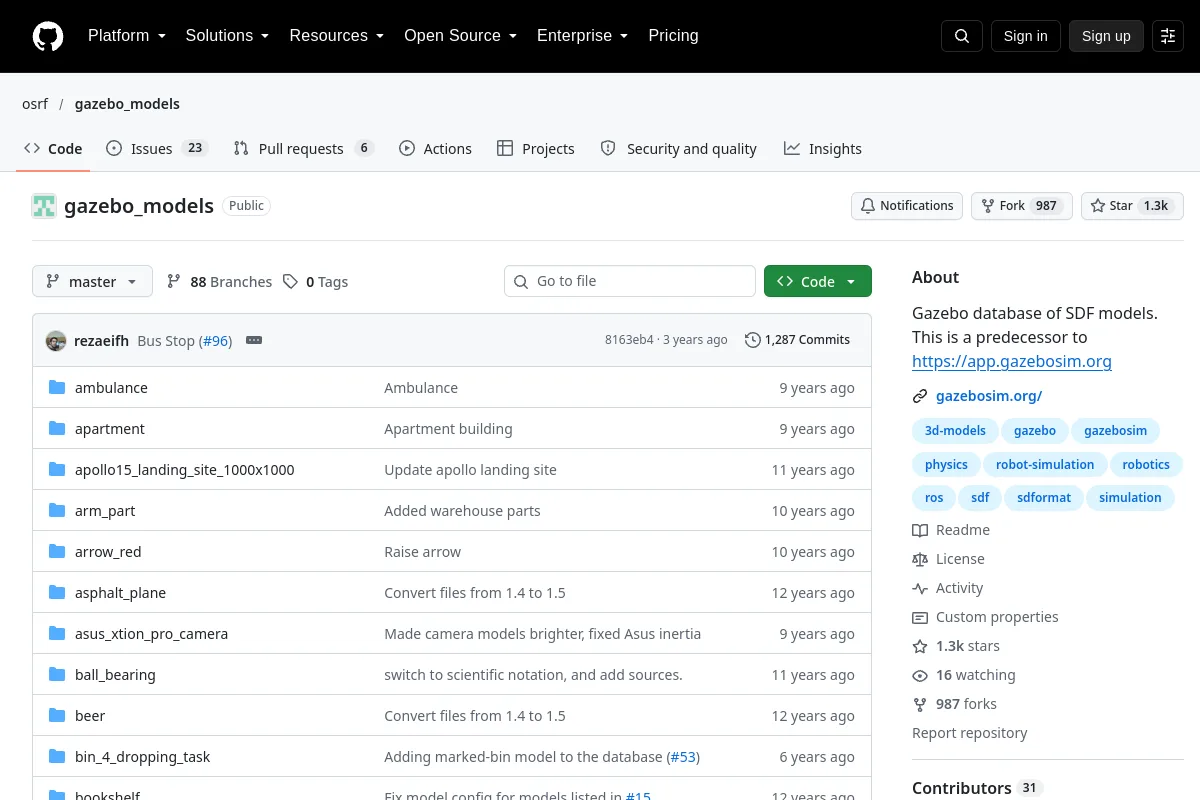
Task: Click 987 forks in About sidebar
Action: coord(954,704)
